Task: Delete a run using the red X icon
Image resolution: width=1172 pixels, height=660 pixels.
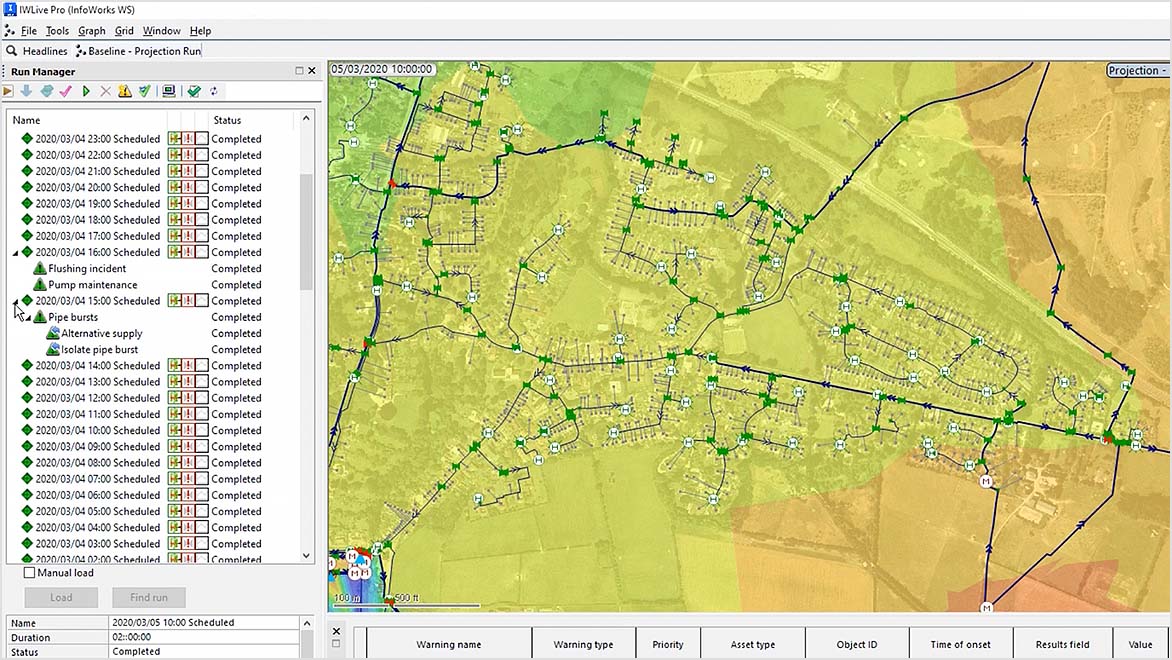Action: pos(105,91)
